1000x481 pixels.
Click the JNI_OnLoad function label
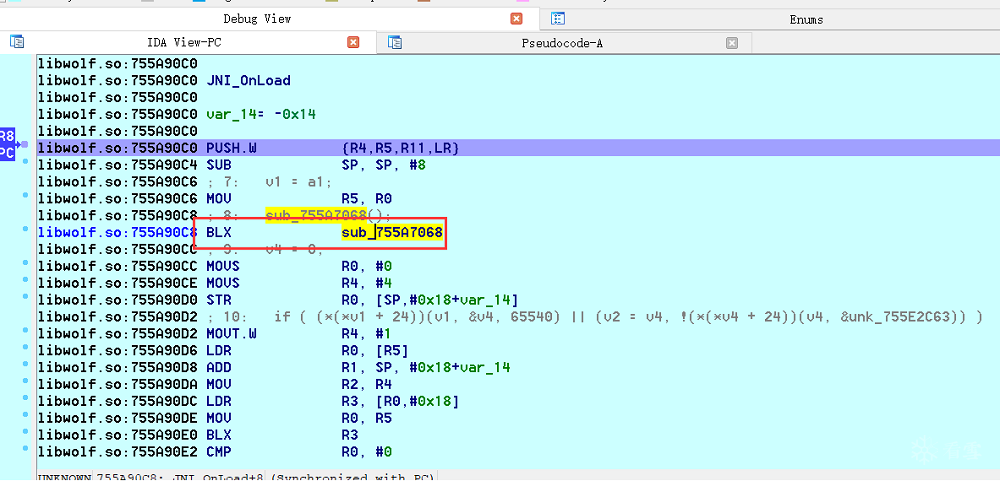249,80
